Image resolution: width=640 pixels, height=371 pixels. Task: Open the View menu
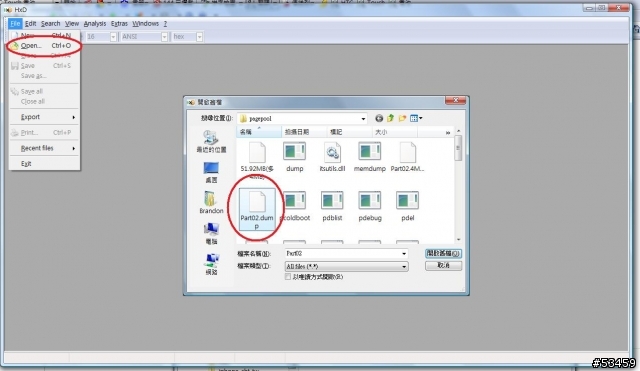point(72,24)
